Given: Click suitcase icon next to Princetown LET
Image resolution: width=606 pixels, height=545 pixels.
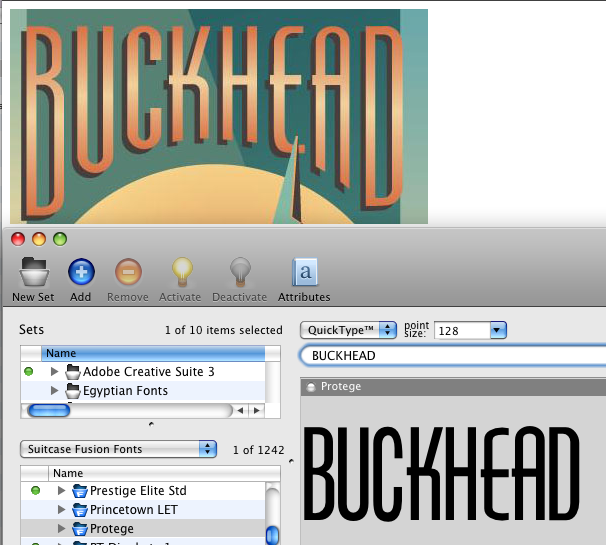Looking at the screenshot, I should point(80,510).
